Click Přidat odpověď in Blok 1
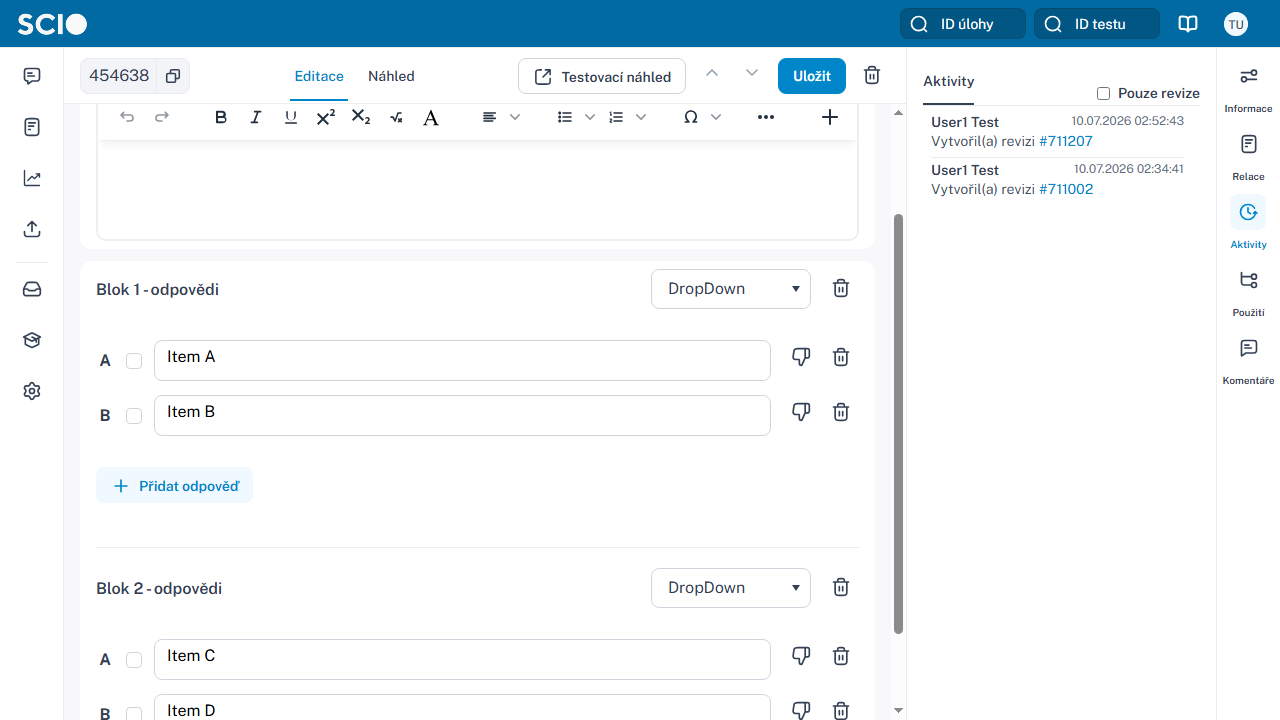 pyautogui.click(x=175, y=486)
